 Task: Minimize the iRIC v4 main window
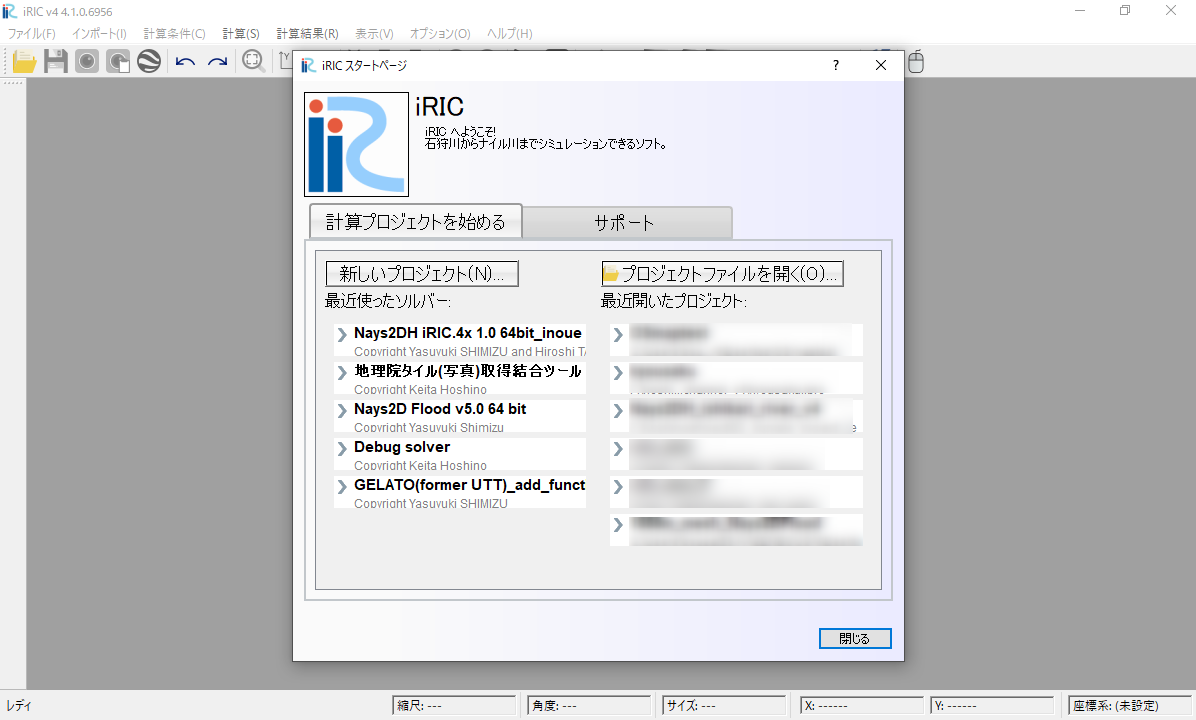click(1080, 11)
